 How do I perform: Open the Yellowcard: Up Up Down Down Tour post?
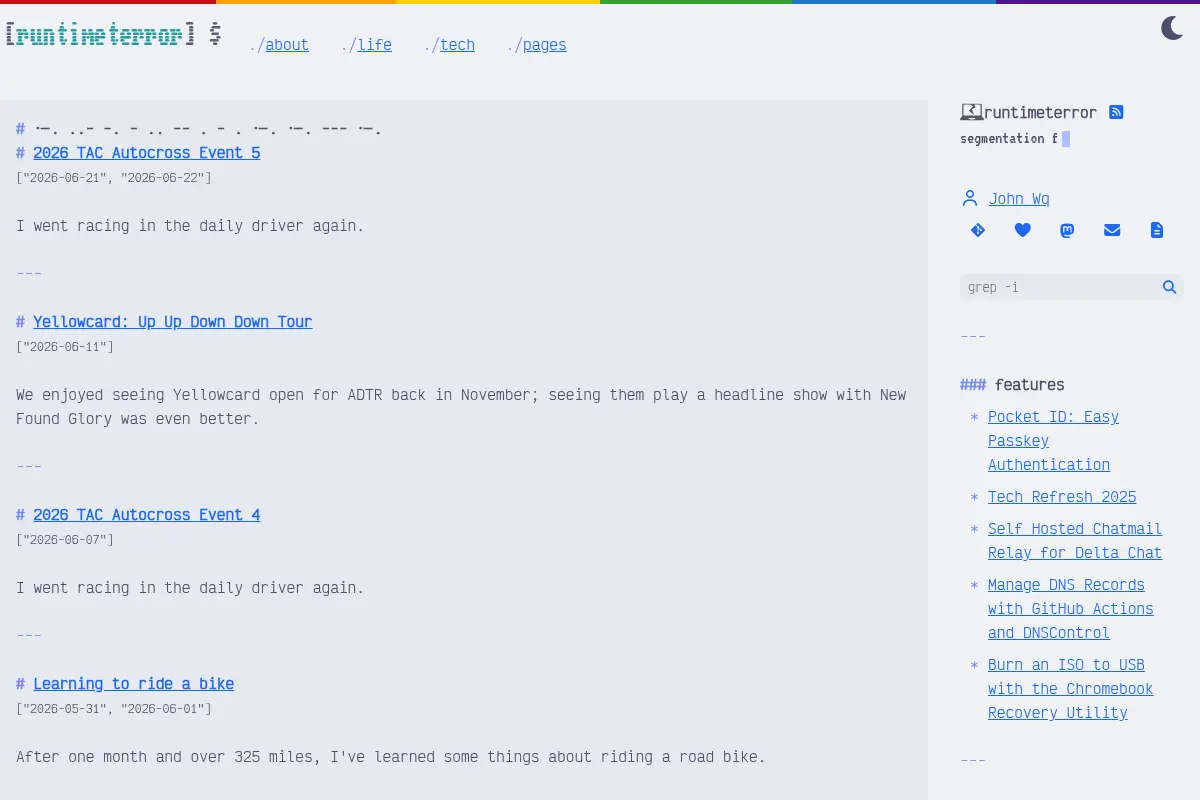coord(173,322)
